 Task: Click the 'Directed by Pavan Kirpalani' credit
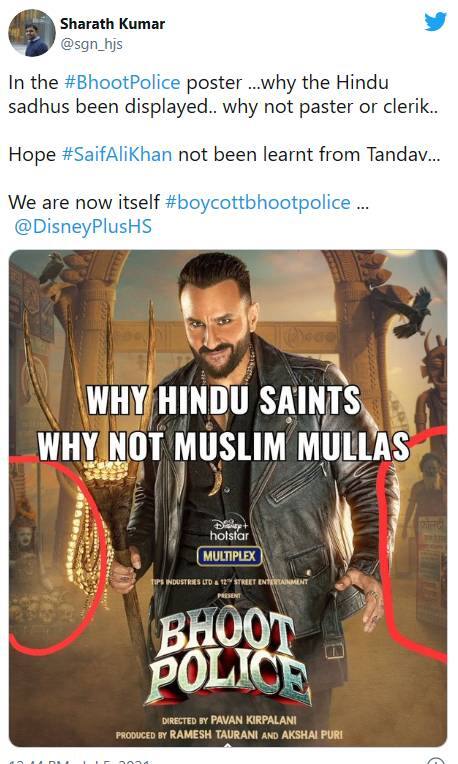(229, 720)
